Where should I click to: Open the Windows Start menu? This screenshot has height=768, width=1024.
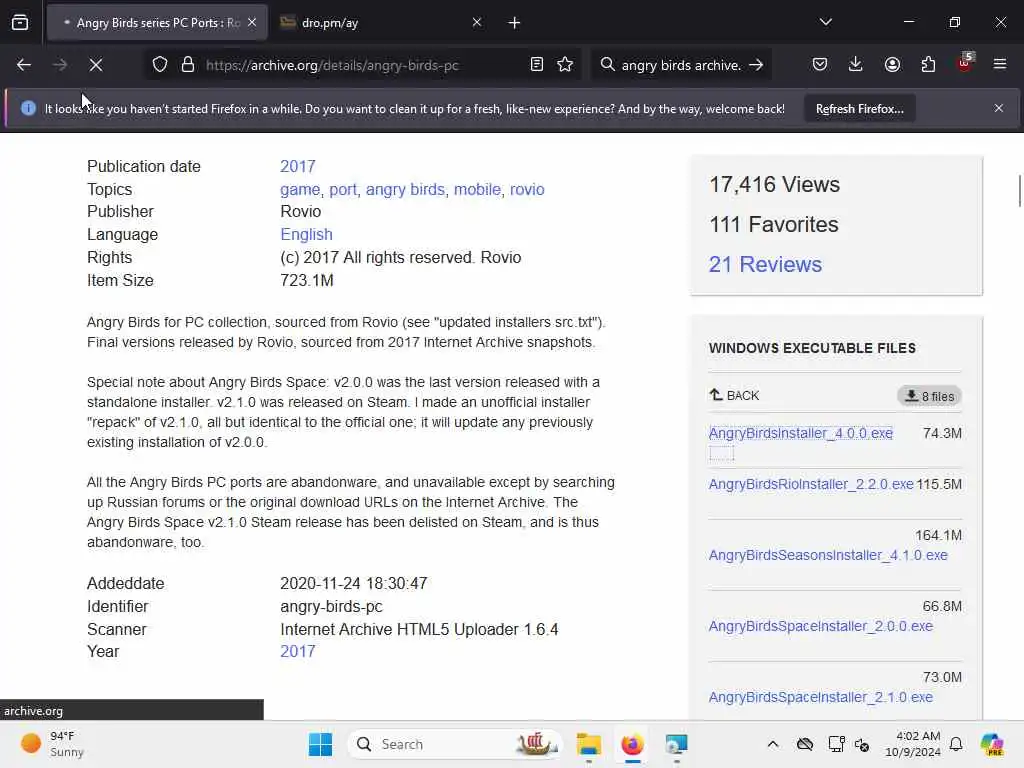(320, 744)
